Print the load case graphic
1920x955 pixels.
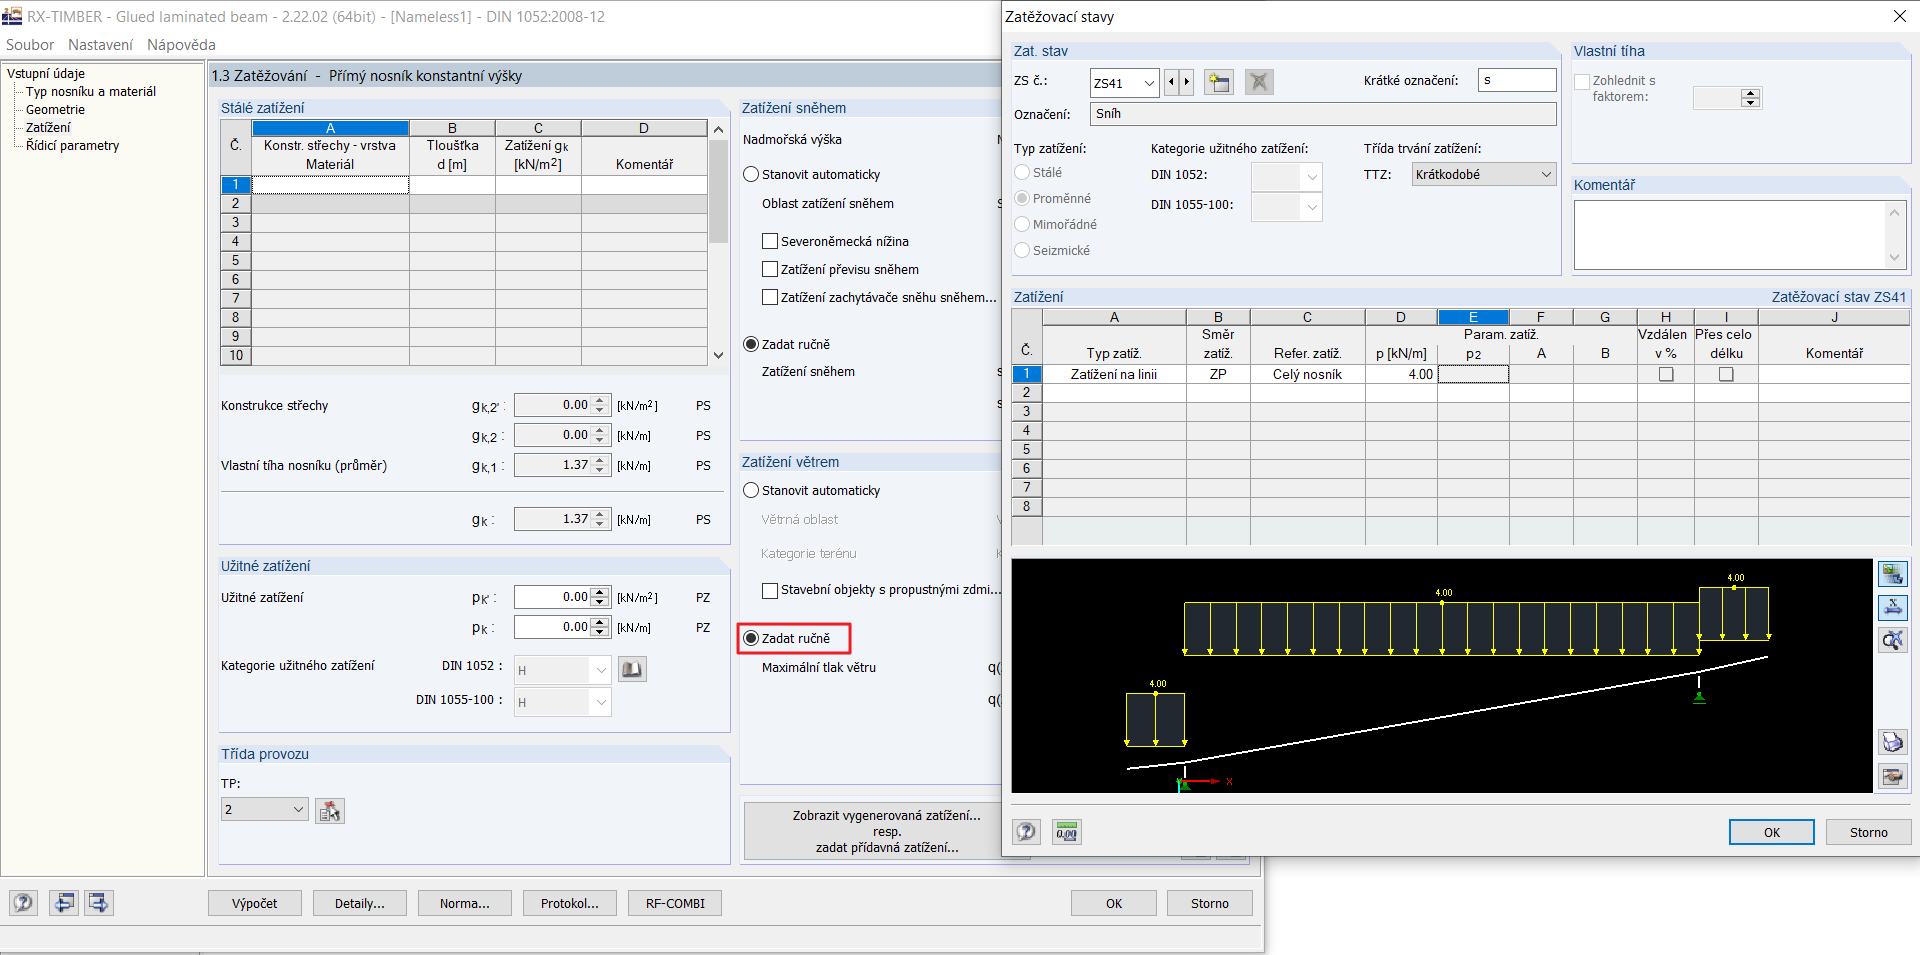tap(1892, 742)
